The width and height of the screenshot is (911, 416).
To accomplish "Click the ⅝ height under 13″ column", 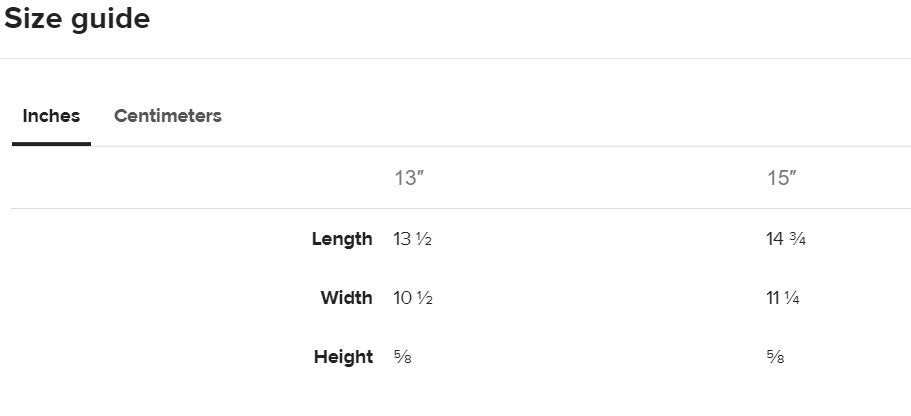I will click(402, 357).
